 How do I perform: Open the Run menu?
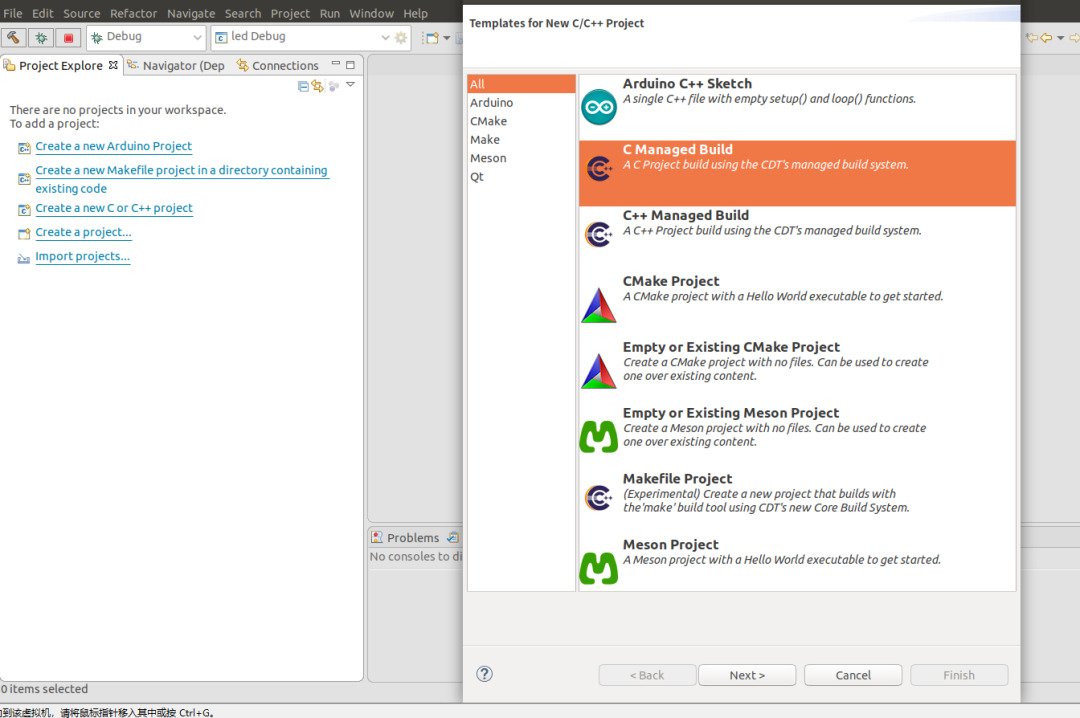point(329,13)
